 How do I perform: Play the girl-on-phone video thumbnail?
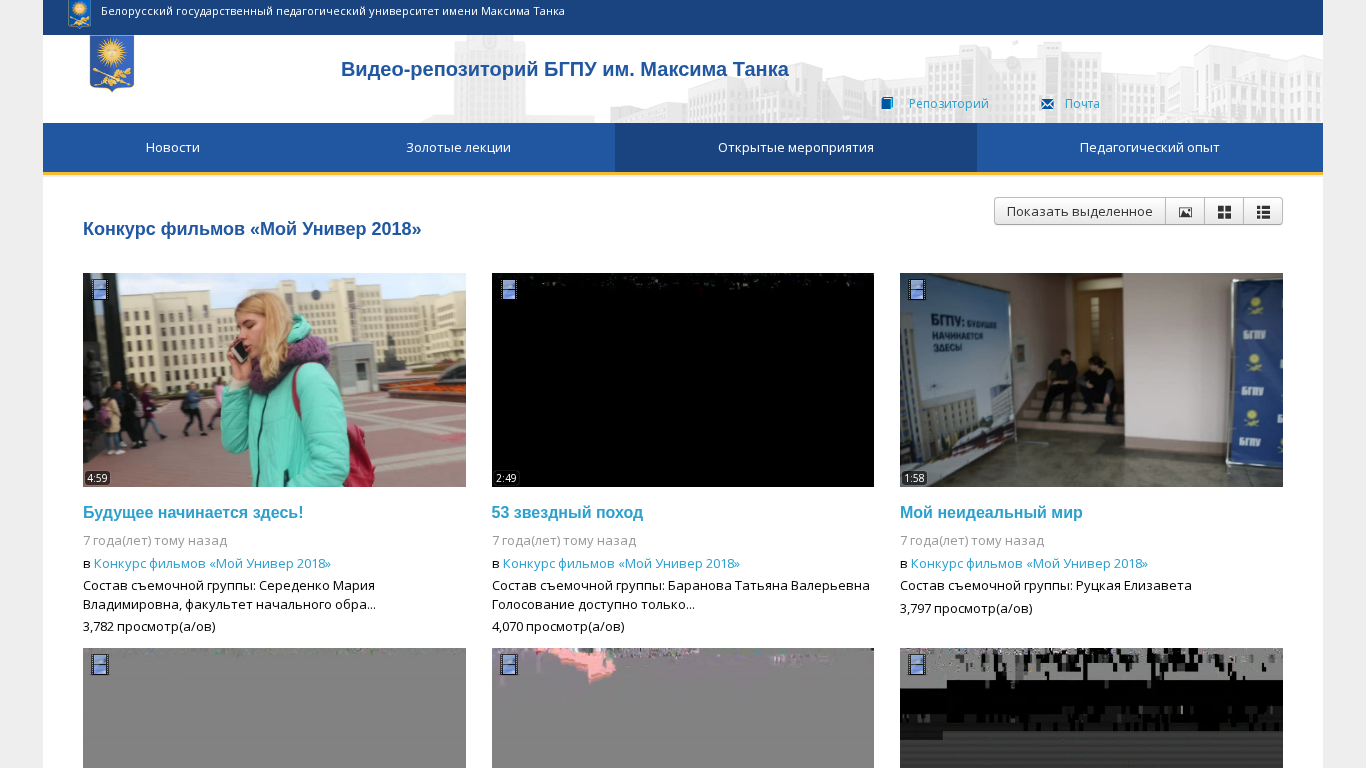(x=274, y=380)
